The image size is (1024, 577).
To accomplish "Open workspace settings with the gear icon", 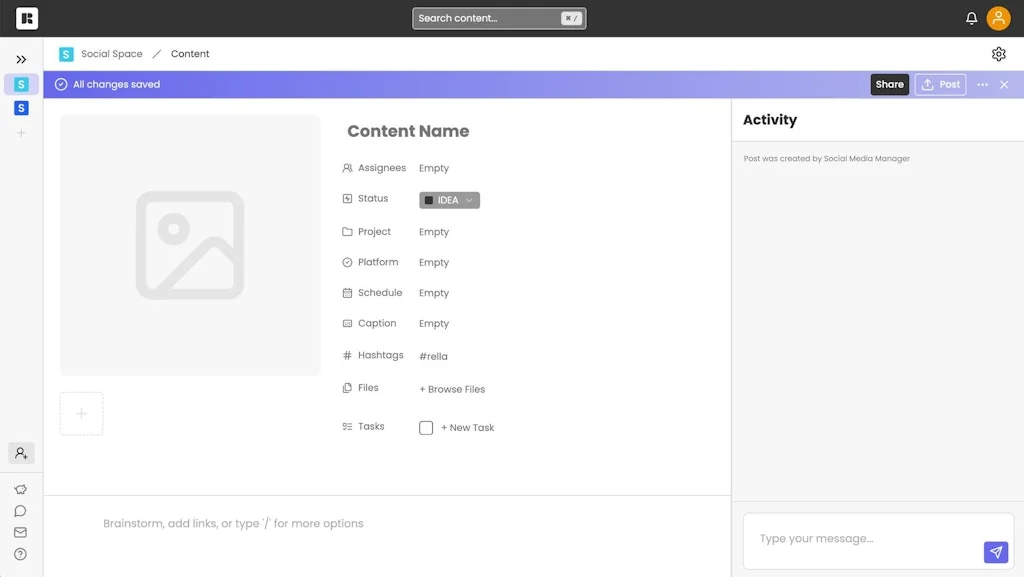I will 998,53.
